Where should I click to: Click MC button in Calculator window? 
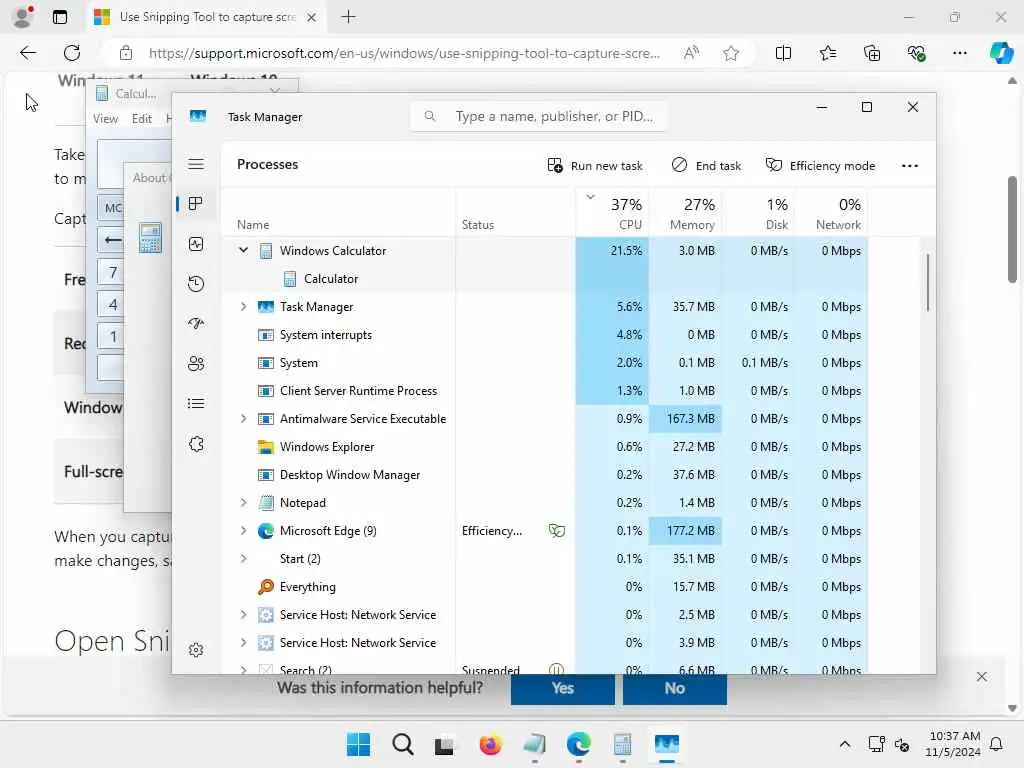pos(112,208)
